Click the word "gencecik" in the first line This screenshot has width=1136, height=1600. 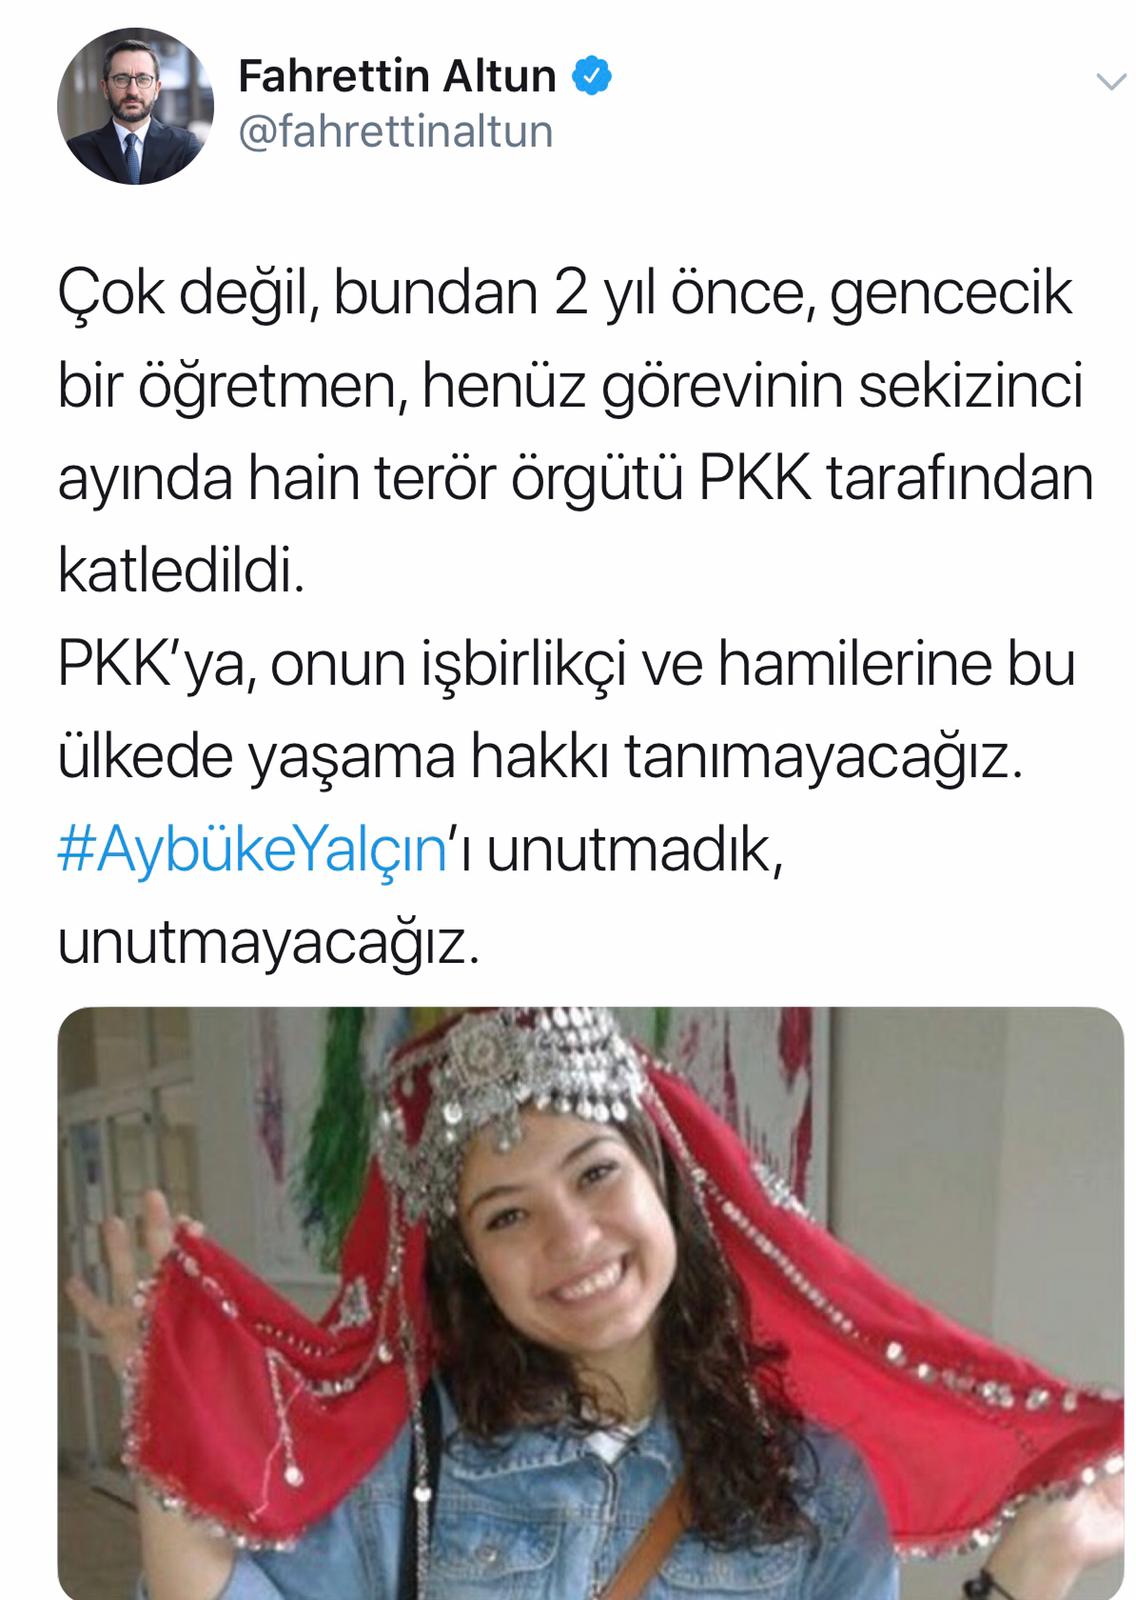[951, 294]
